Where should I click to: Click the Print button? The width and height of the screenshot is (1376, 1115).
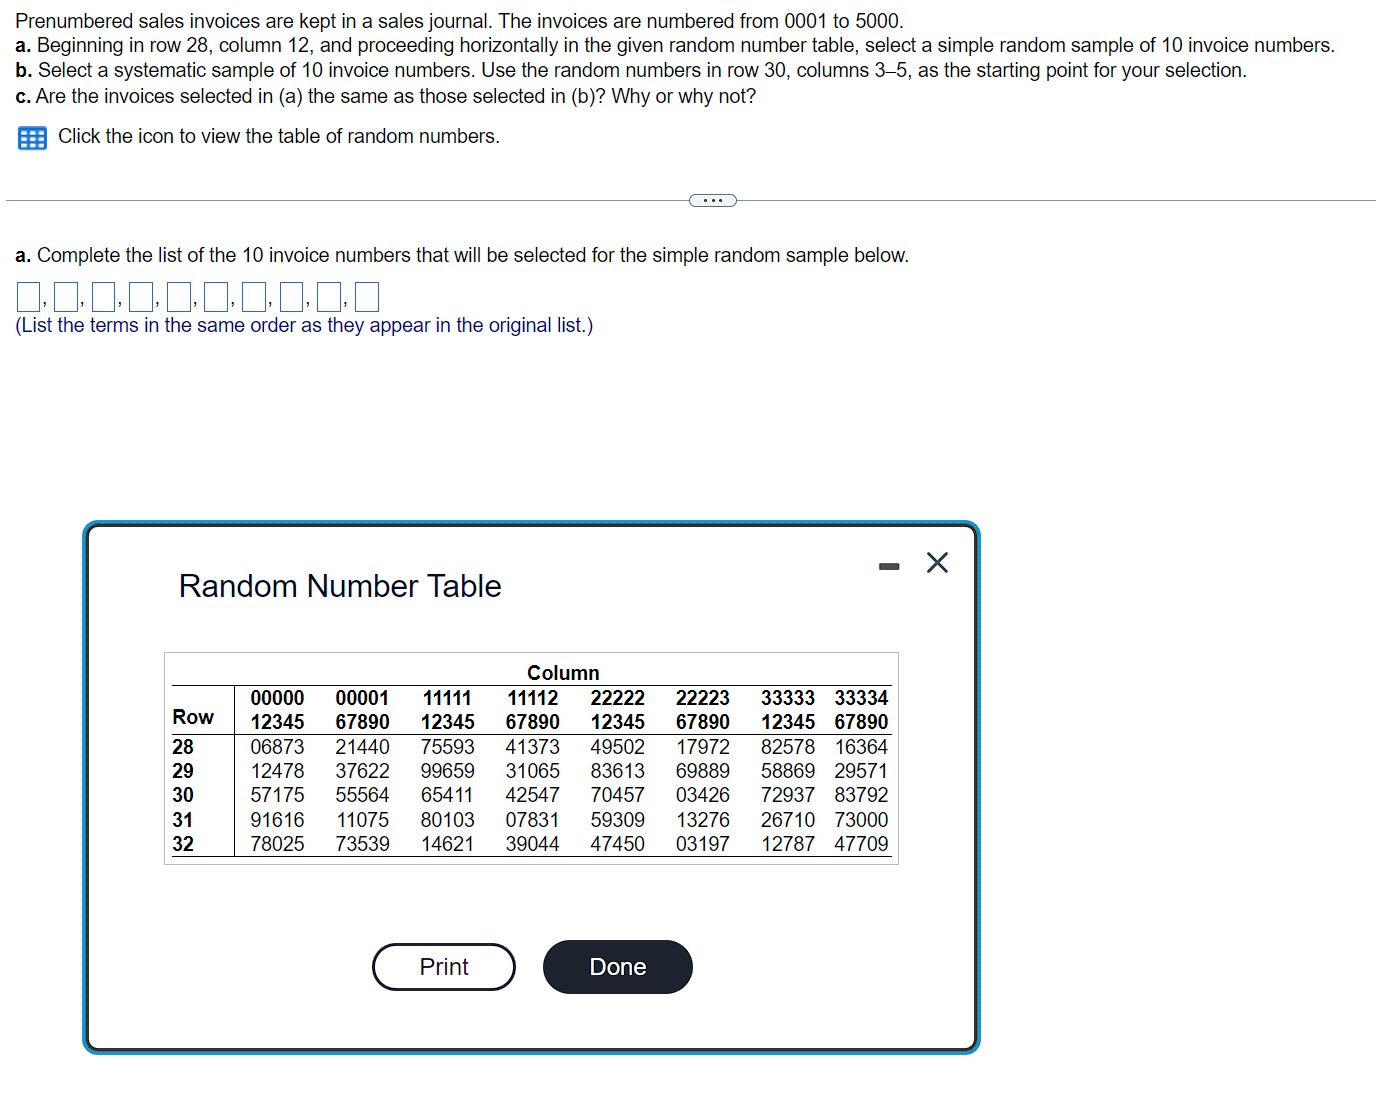444,967
